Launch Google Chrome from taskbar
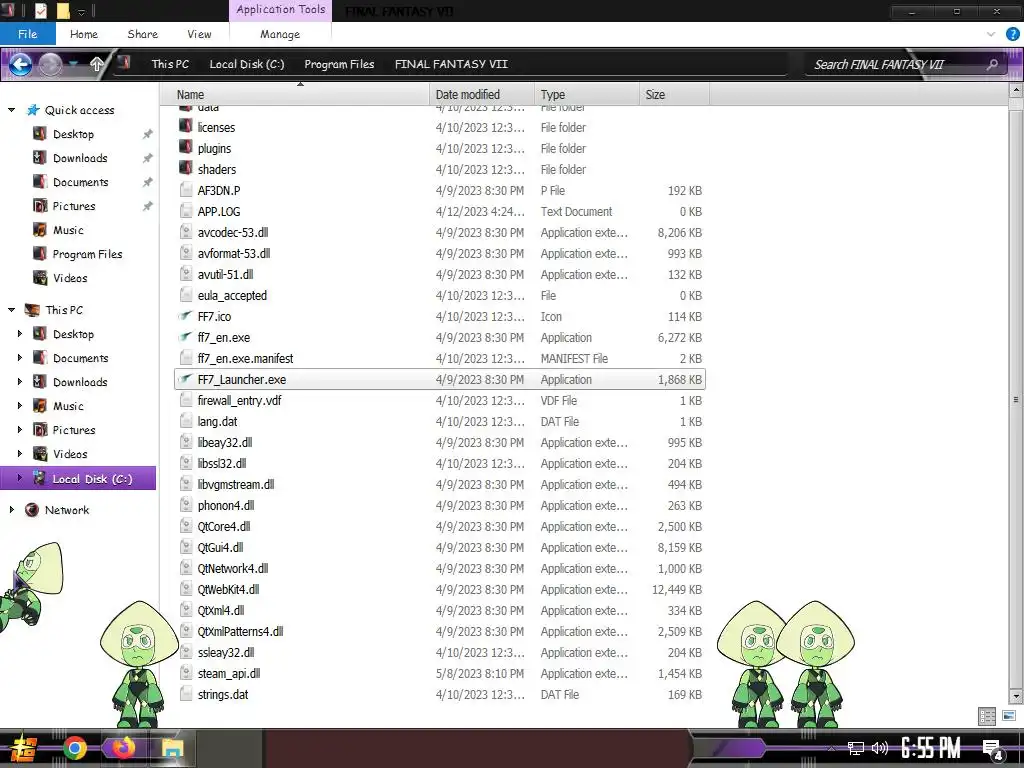 coord(74,748)
